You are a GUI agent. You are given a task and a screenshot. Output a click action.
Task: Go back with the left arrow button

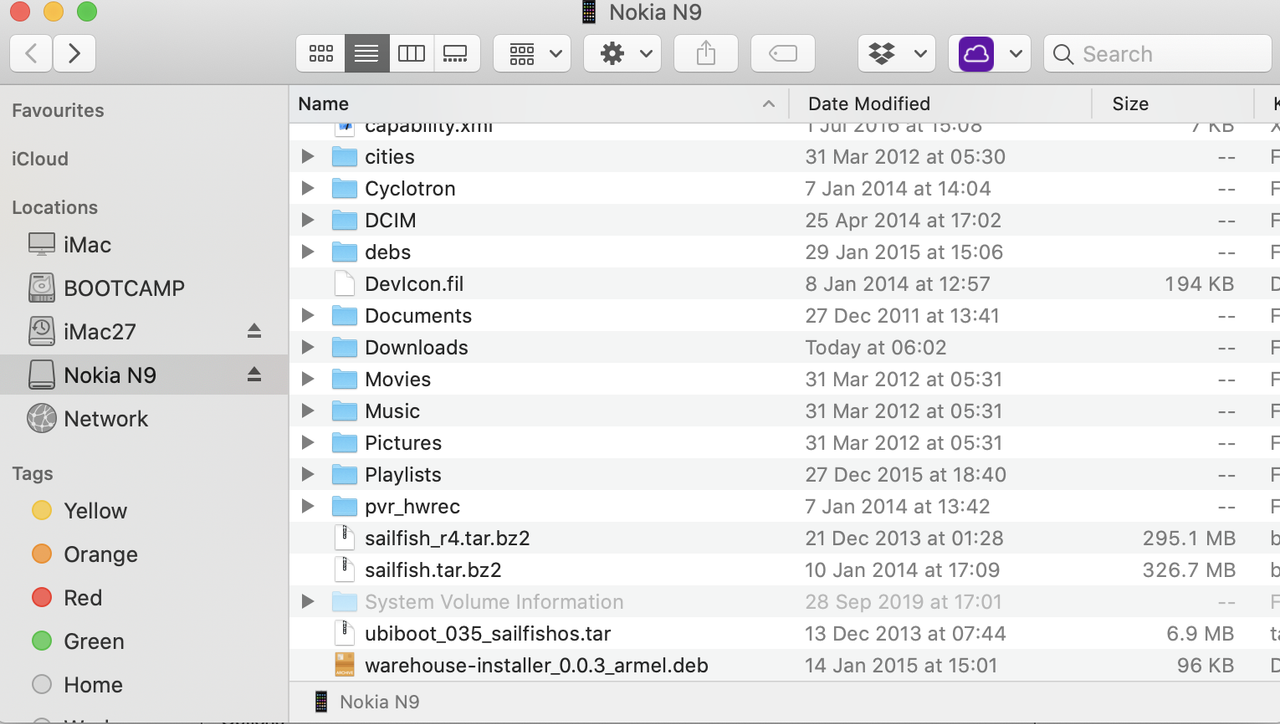pyautogui.click(x=31, y=54)
